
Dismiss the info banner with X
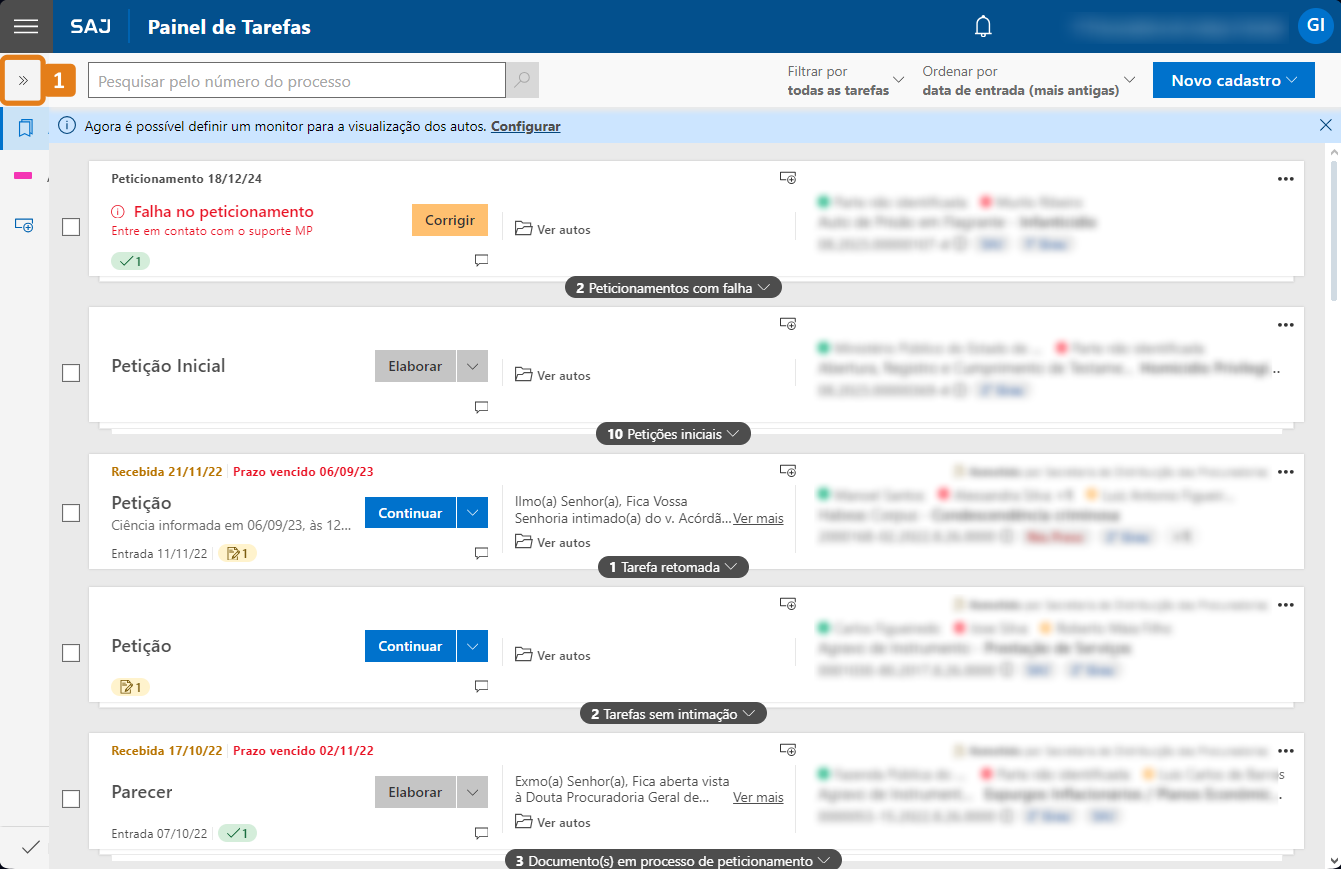click(x=1325, y=126)
